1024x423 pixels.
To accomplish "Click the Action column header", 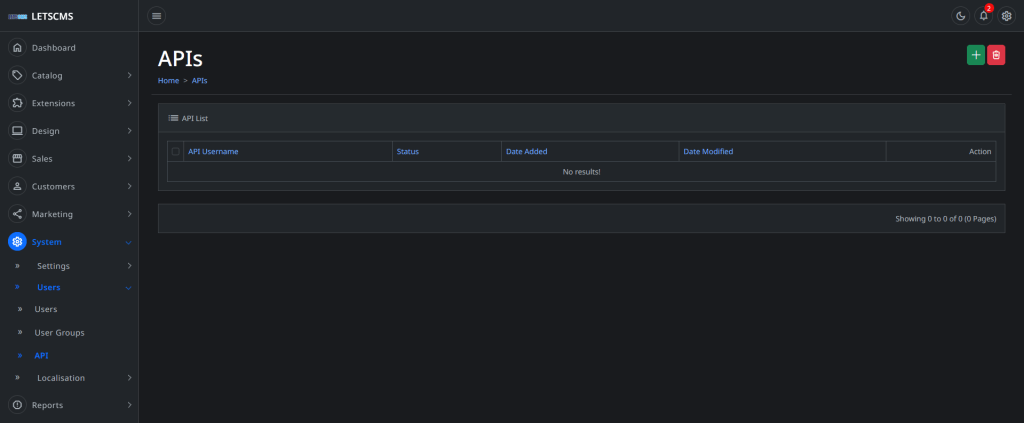I will (x=980, y=151).
